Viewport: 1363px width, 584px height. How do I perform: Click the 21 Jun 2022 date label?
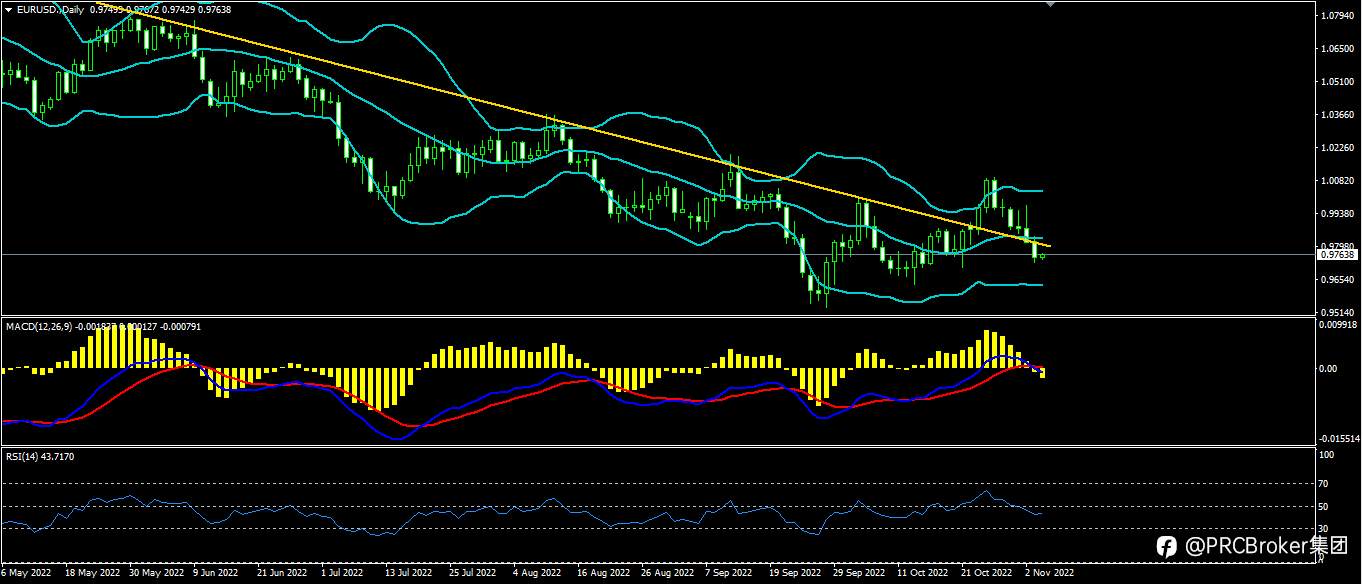280,574
